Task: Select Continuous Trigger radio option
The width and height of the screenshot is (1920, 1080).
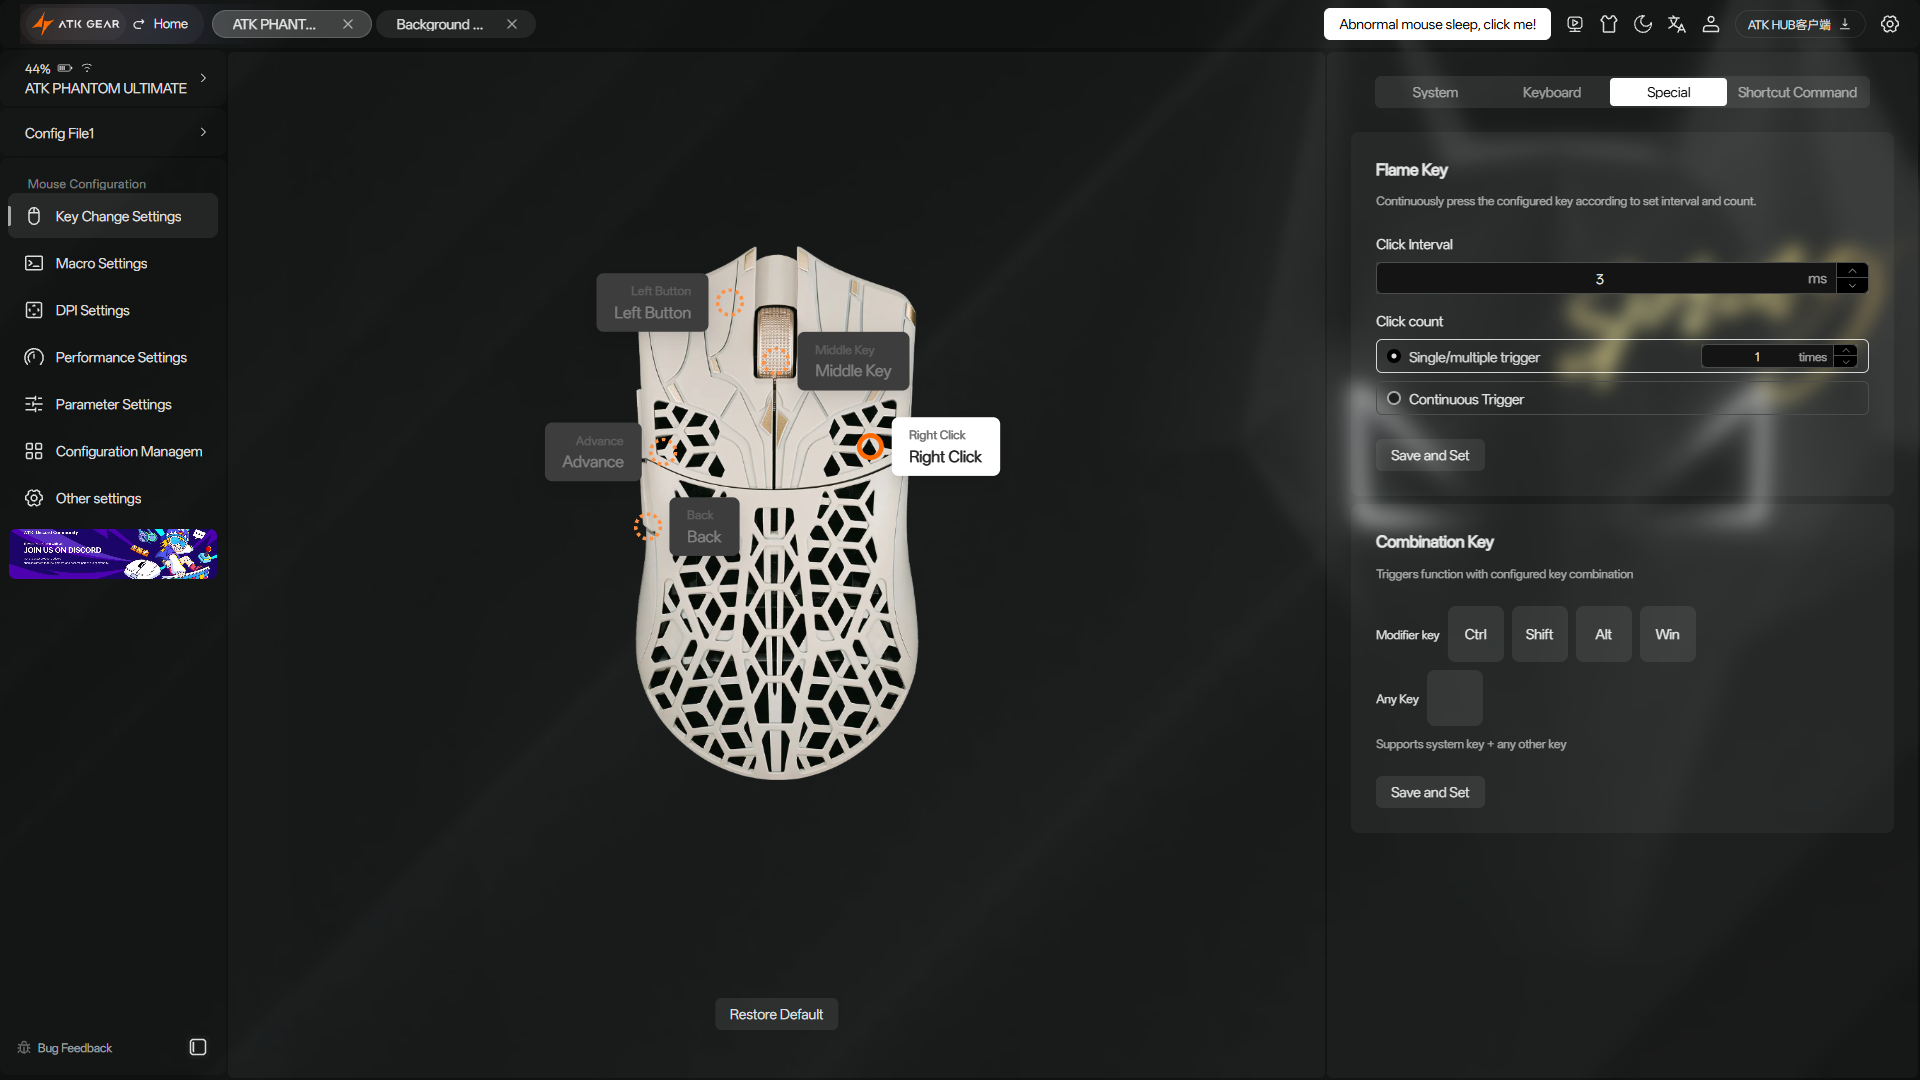Action: [1394, 398]
